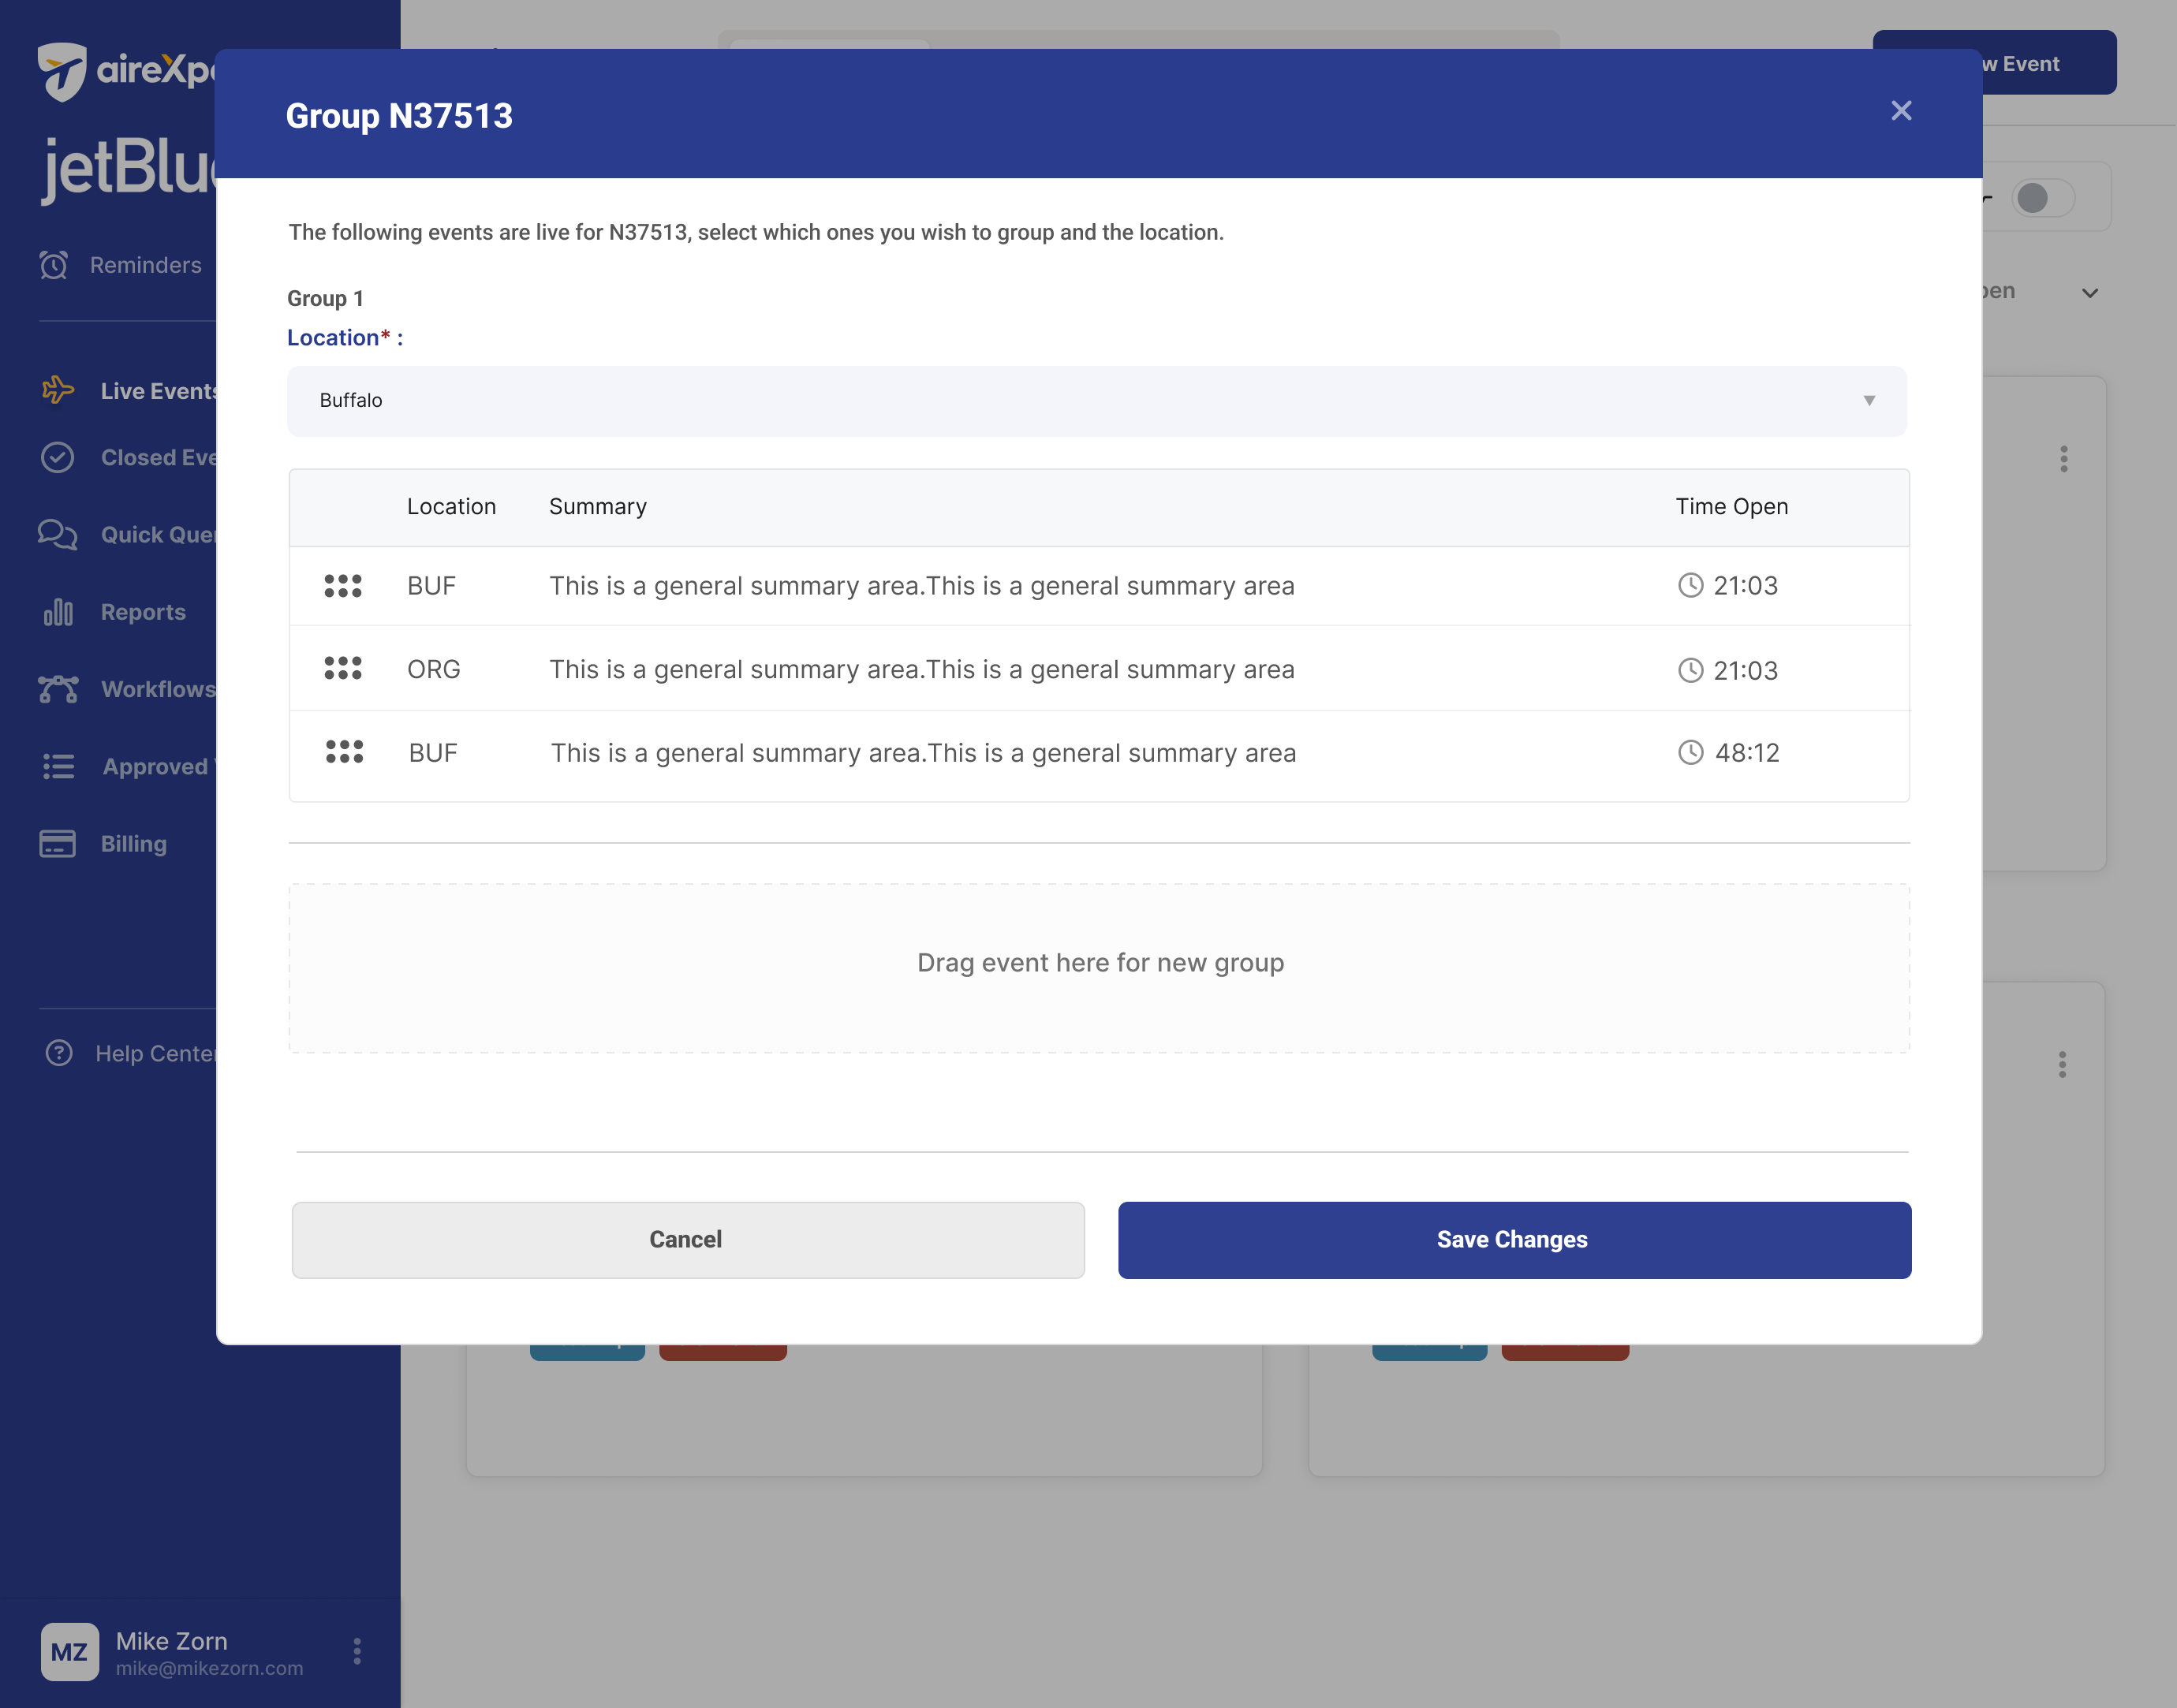Click the Time Open column header

[x=1732, y=507]
